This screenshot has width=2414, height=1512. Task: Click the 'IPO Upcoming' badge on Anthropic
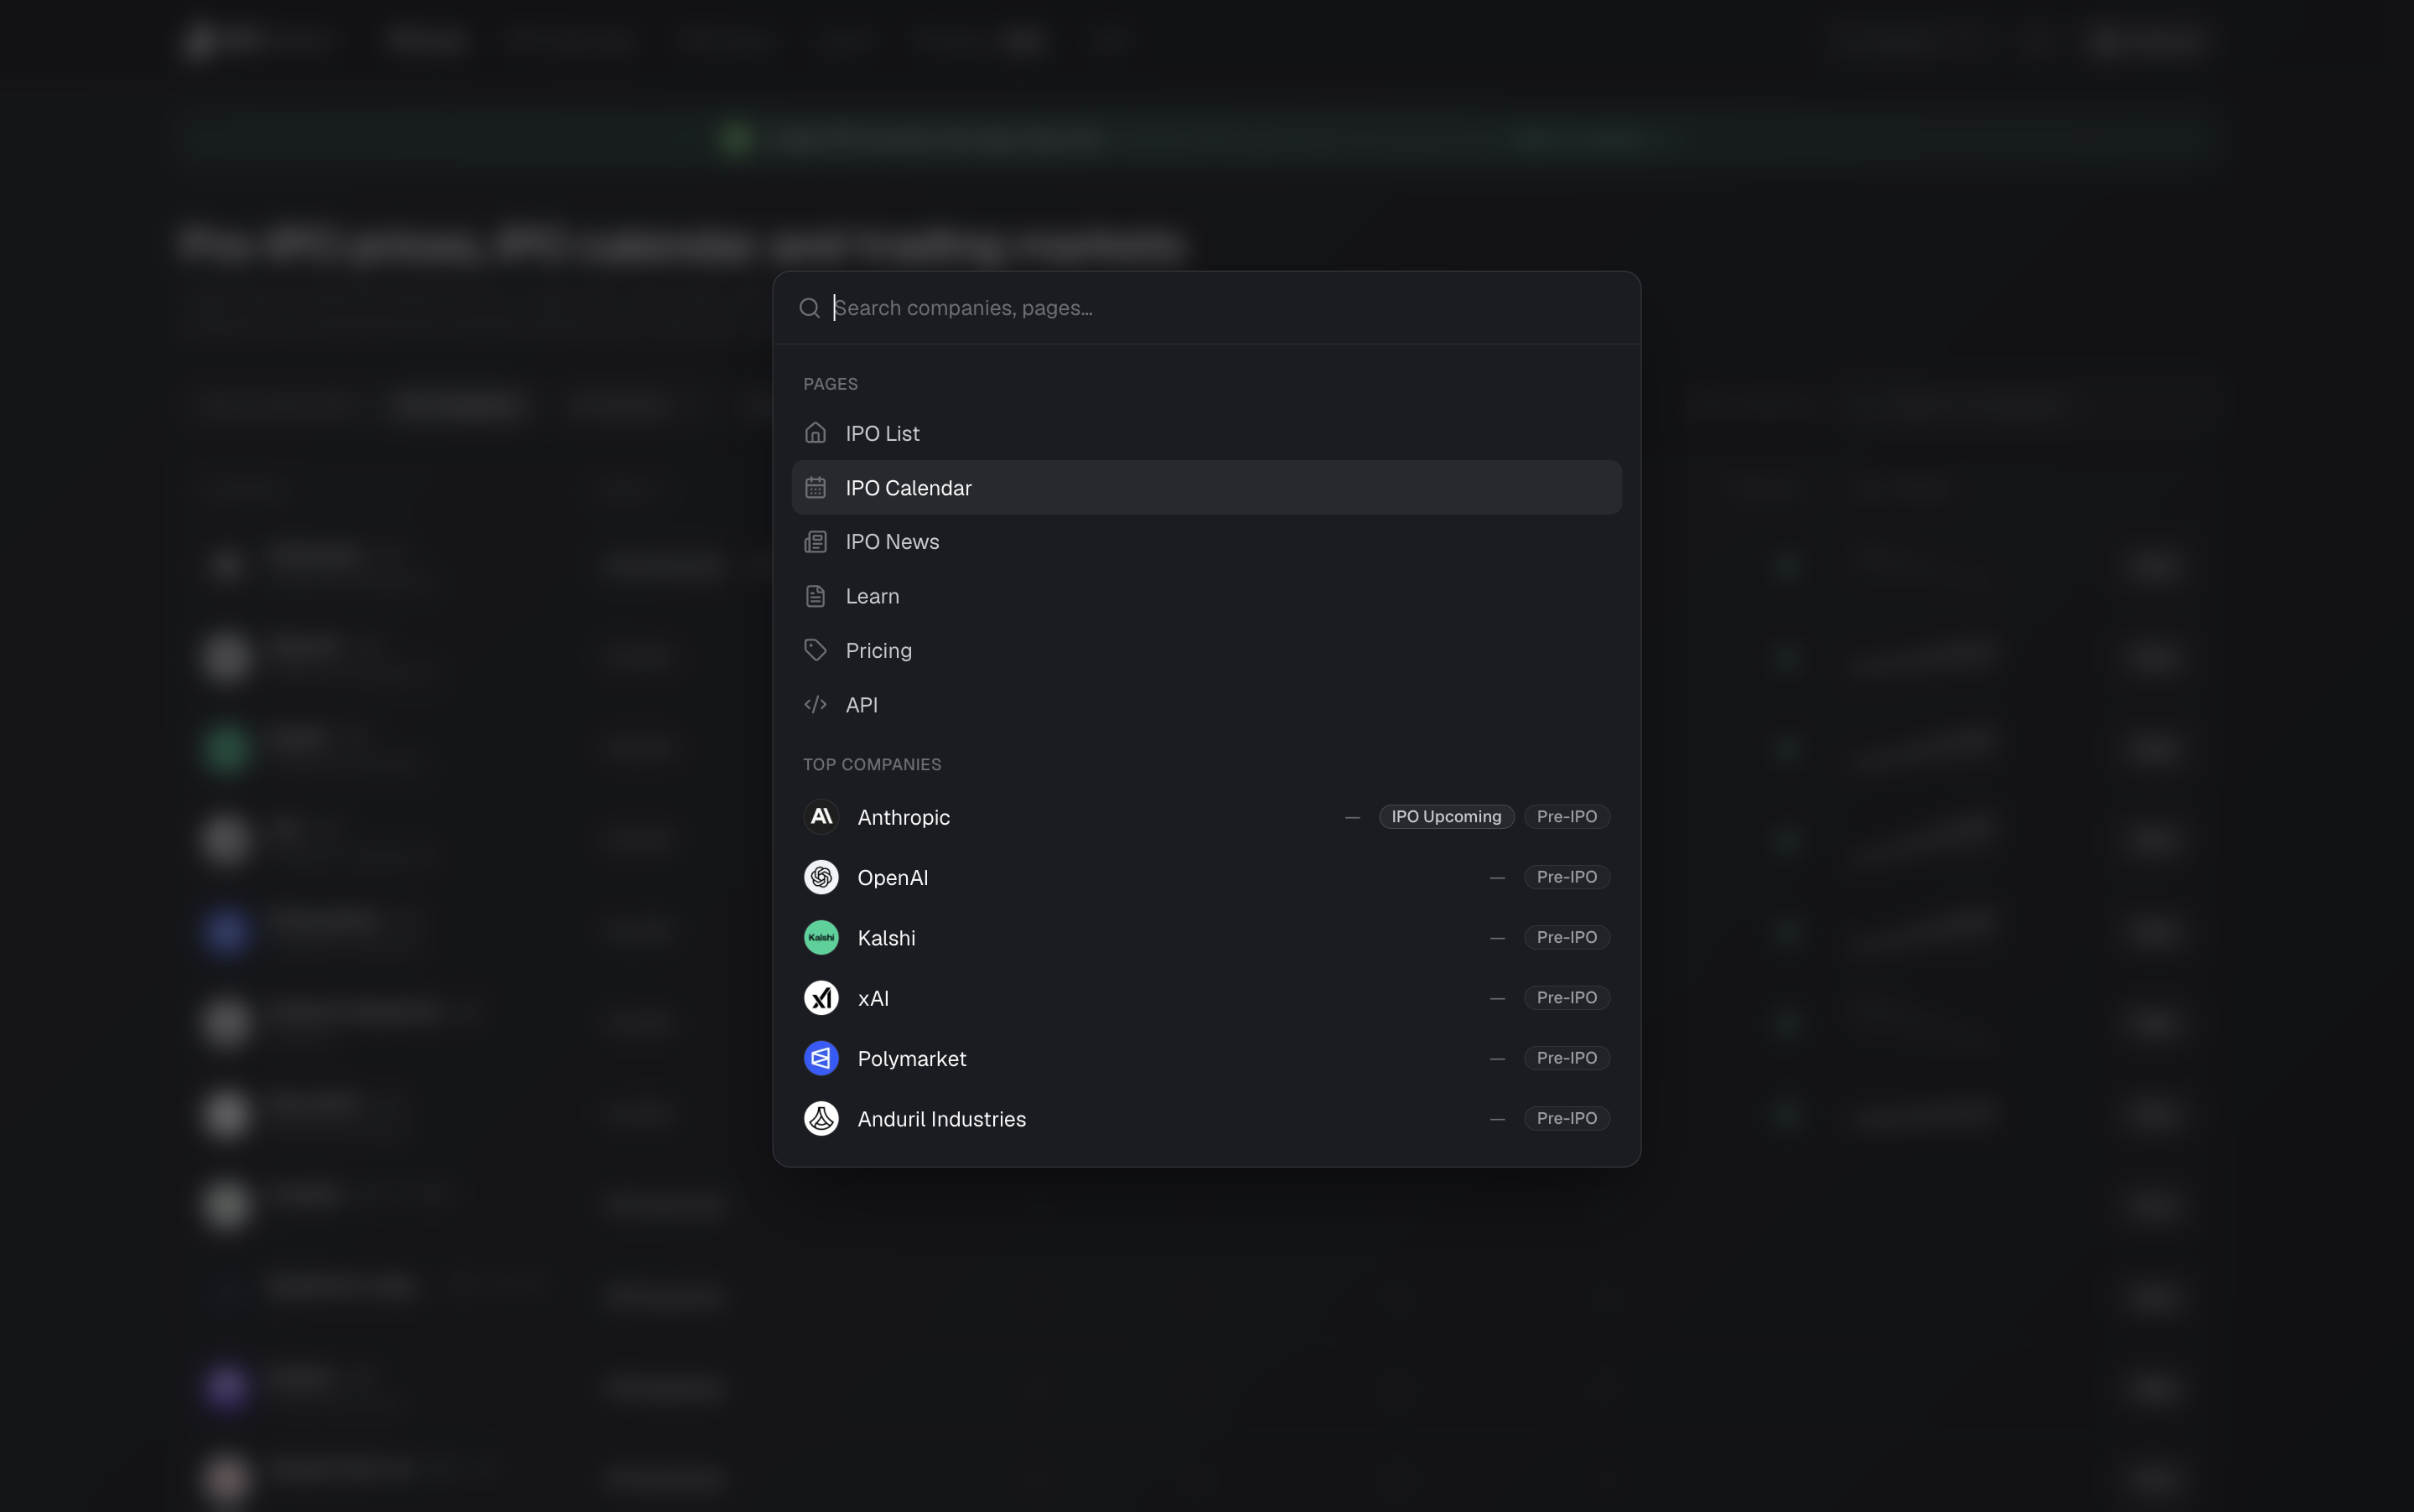pos(1446,817)
